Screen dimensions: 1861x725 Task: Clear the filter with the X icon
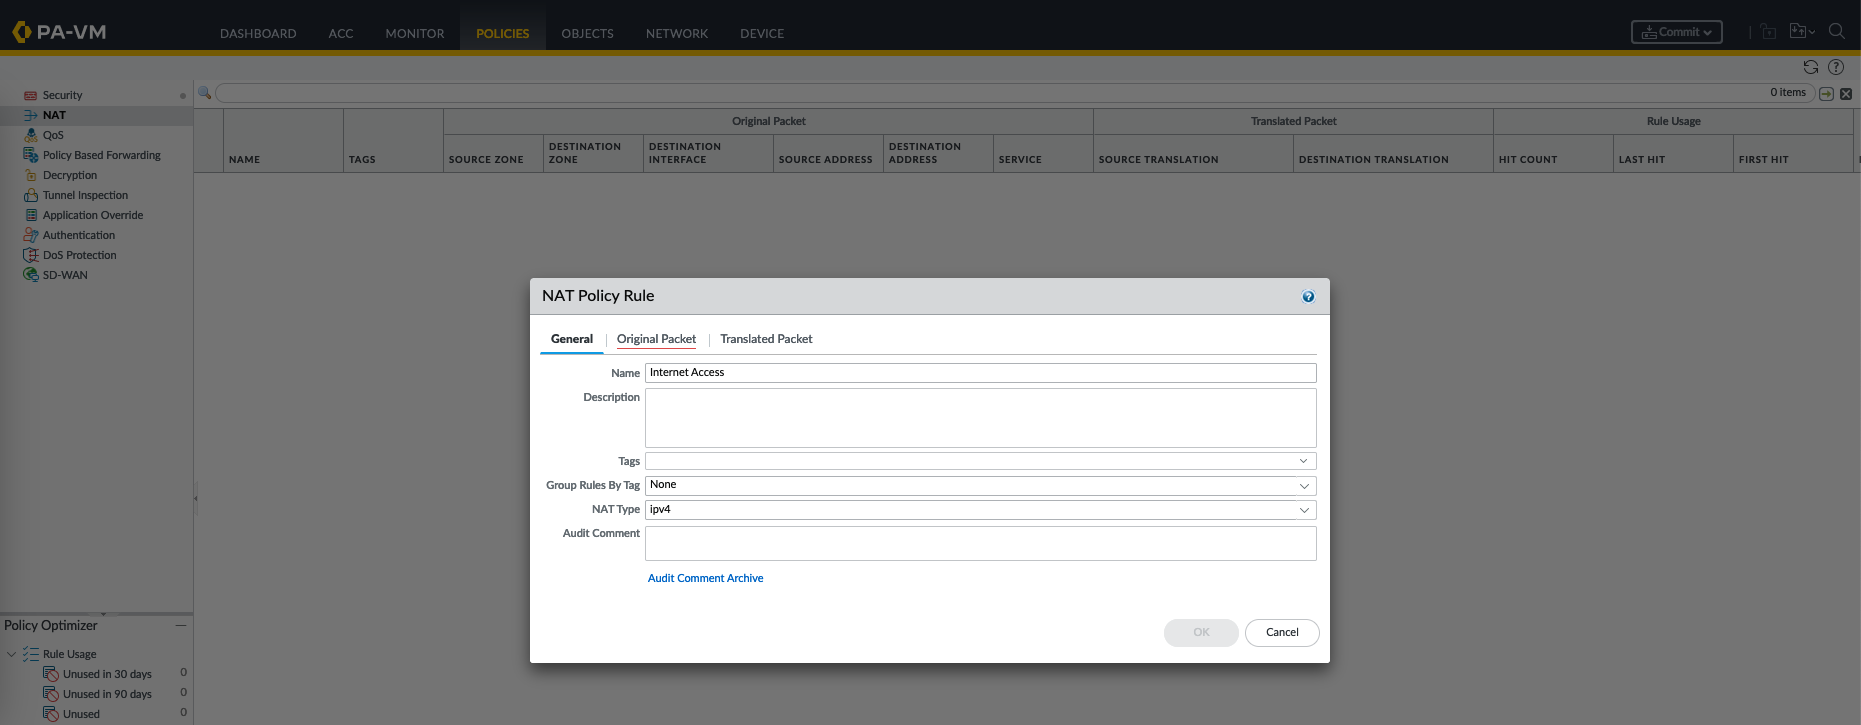(x=1846, y=93)
